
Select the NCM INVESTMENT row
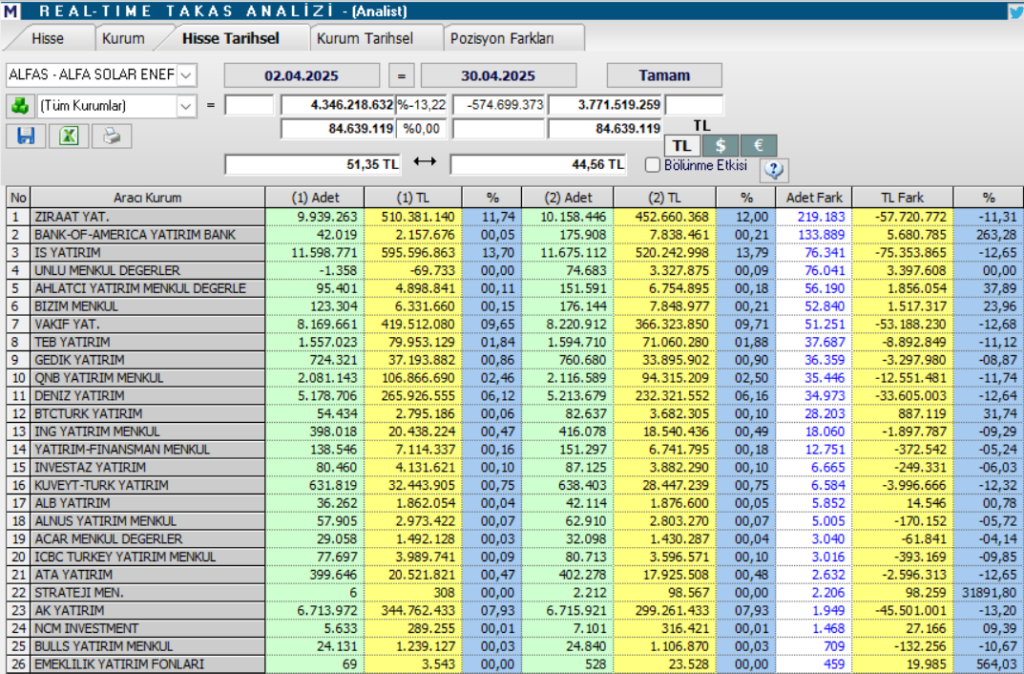coord(515,628)
